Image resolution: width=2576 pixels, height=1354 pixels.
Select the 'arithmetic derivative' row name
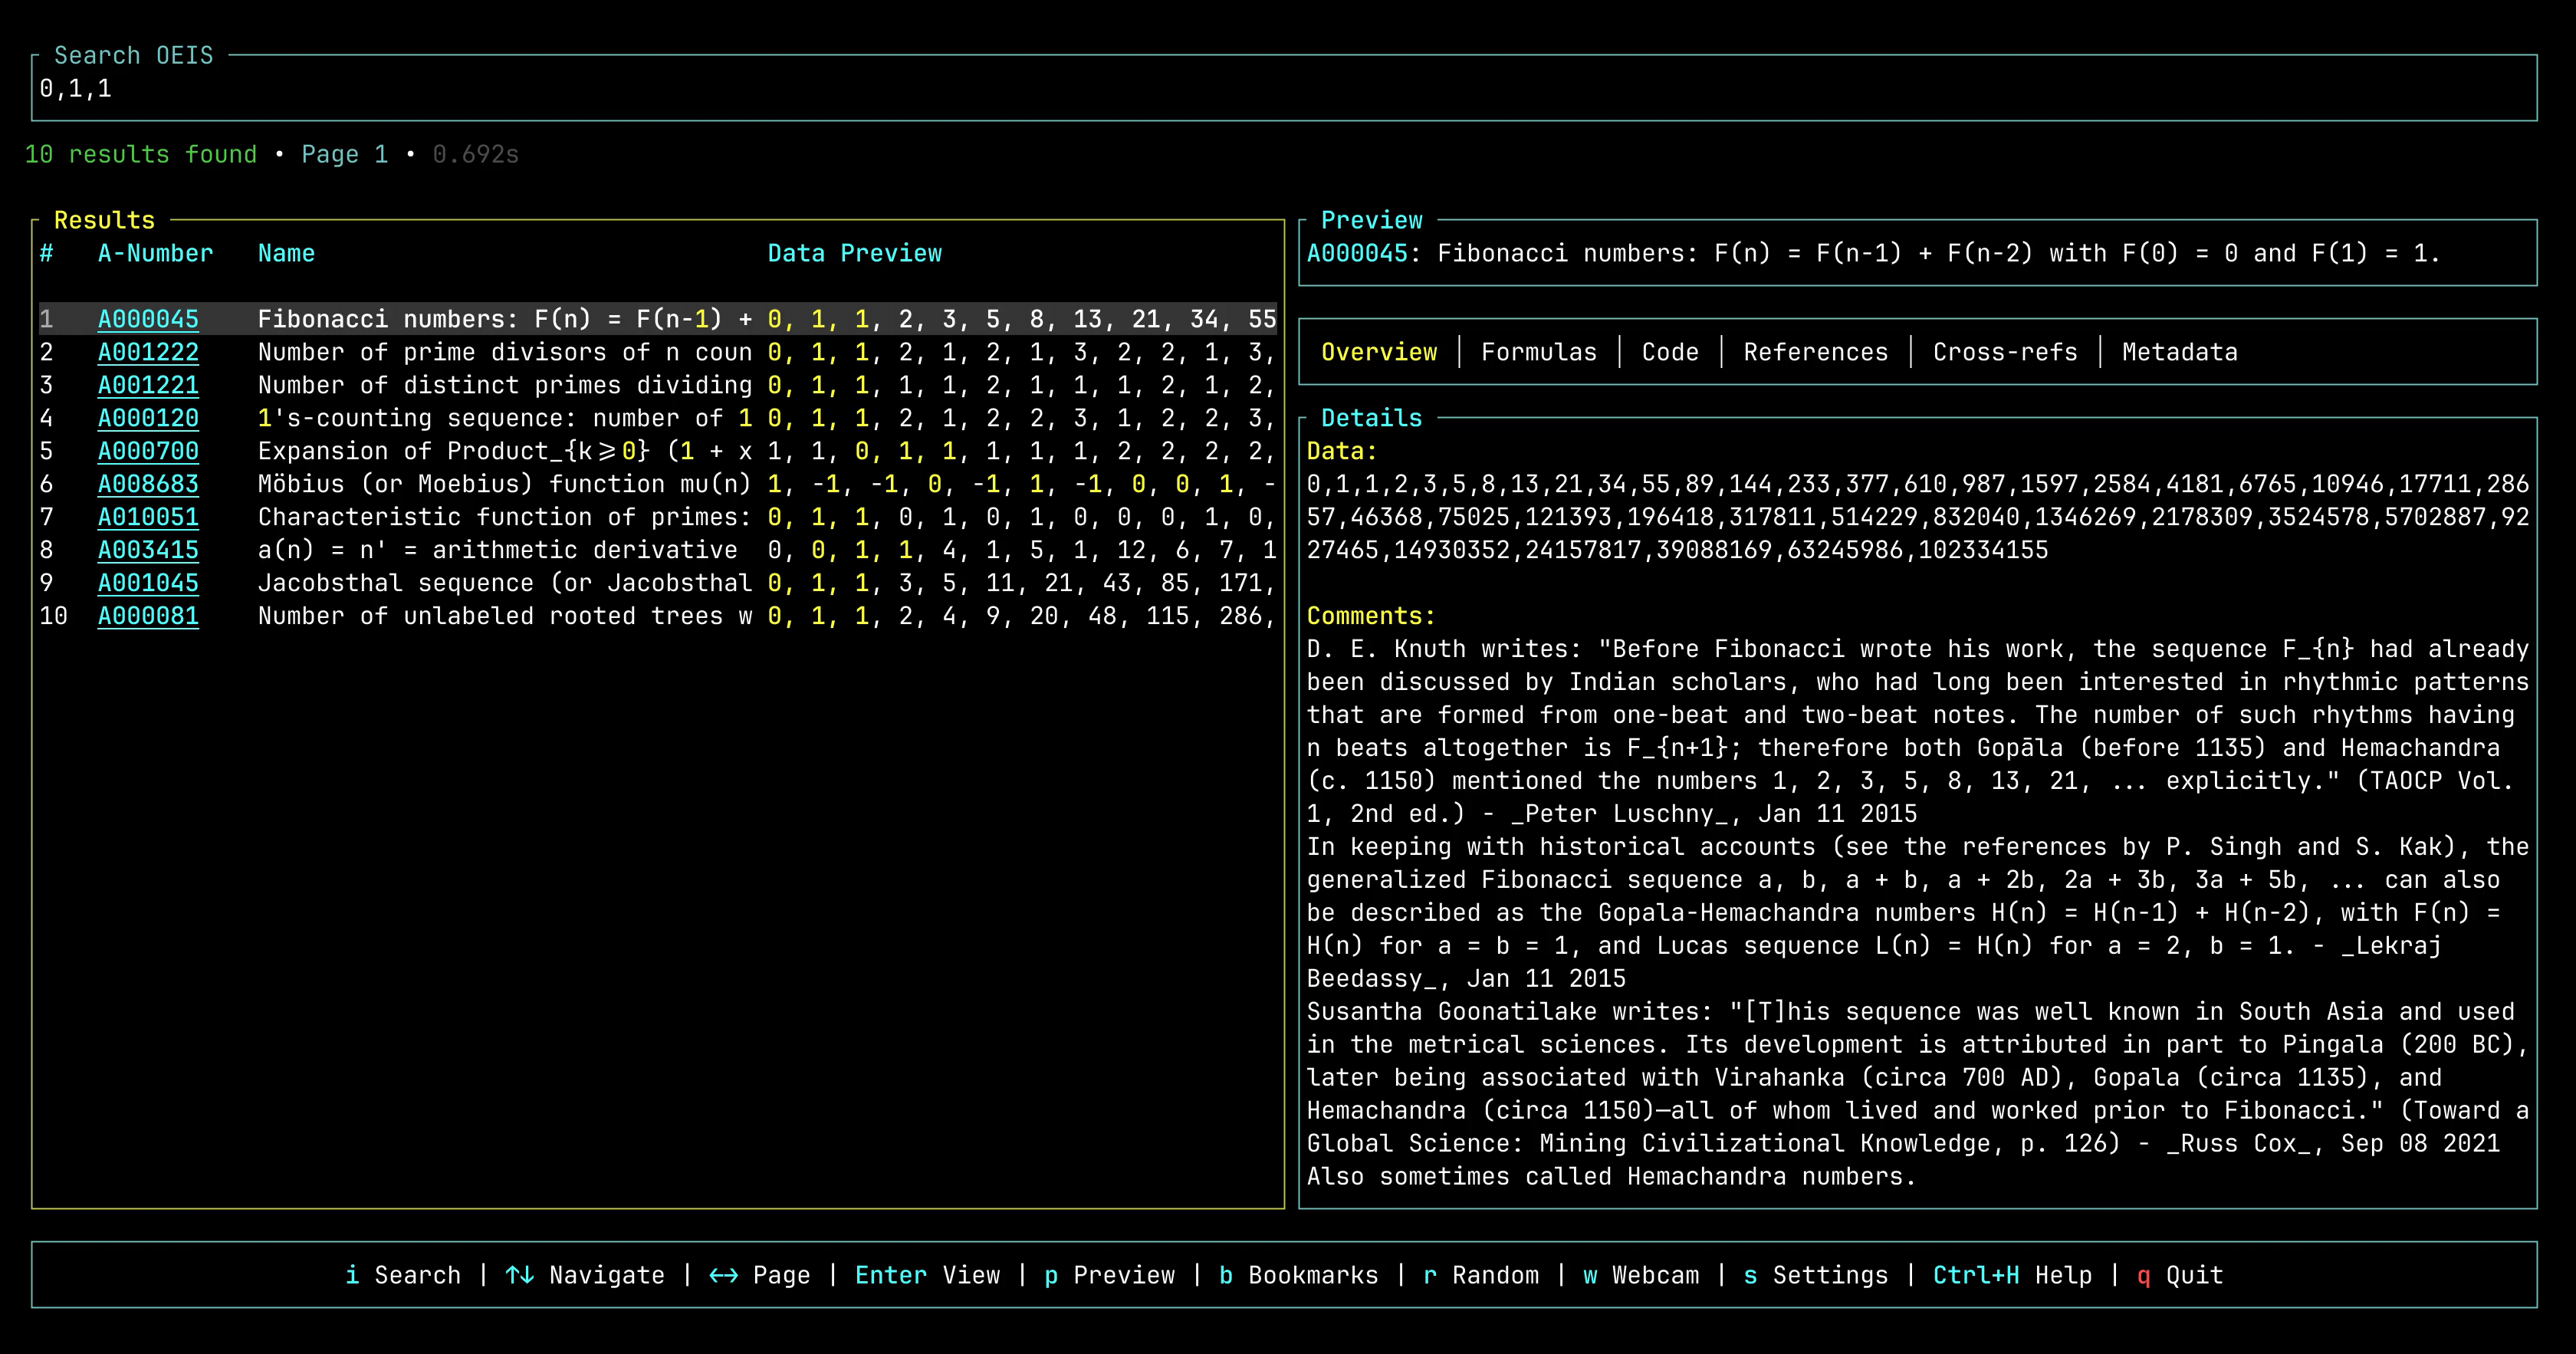[x=497, y=550]
